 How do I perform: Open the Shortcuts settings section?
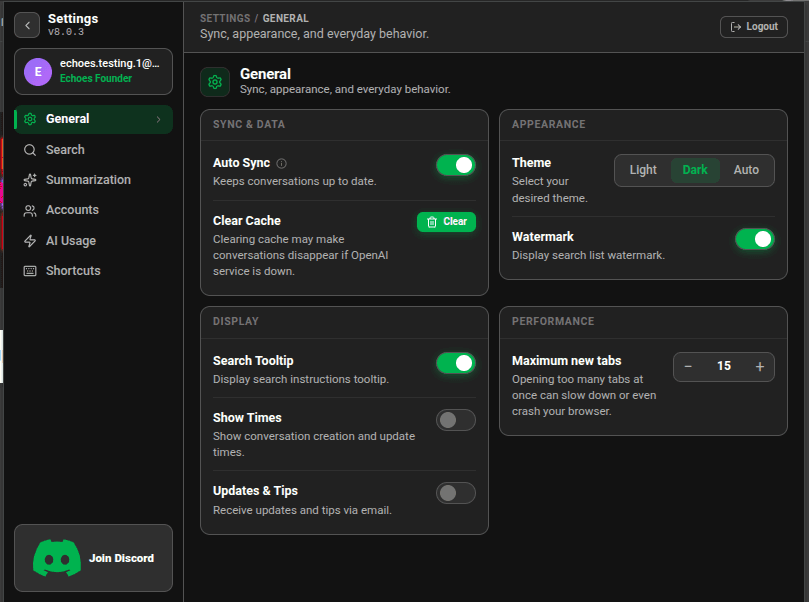tap(93, 271)
